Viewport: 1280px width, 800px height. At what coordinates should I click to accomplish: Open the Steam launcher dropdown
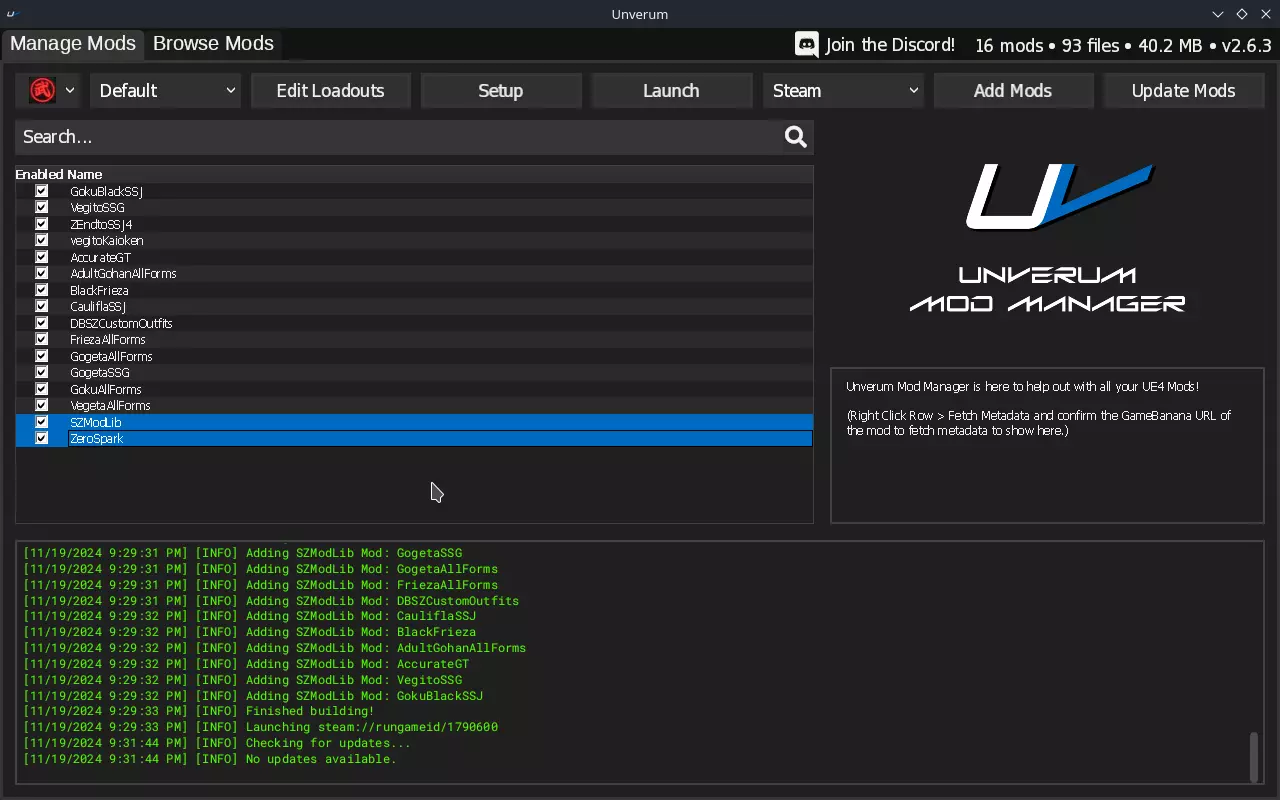(844, 90)
